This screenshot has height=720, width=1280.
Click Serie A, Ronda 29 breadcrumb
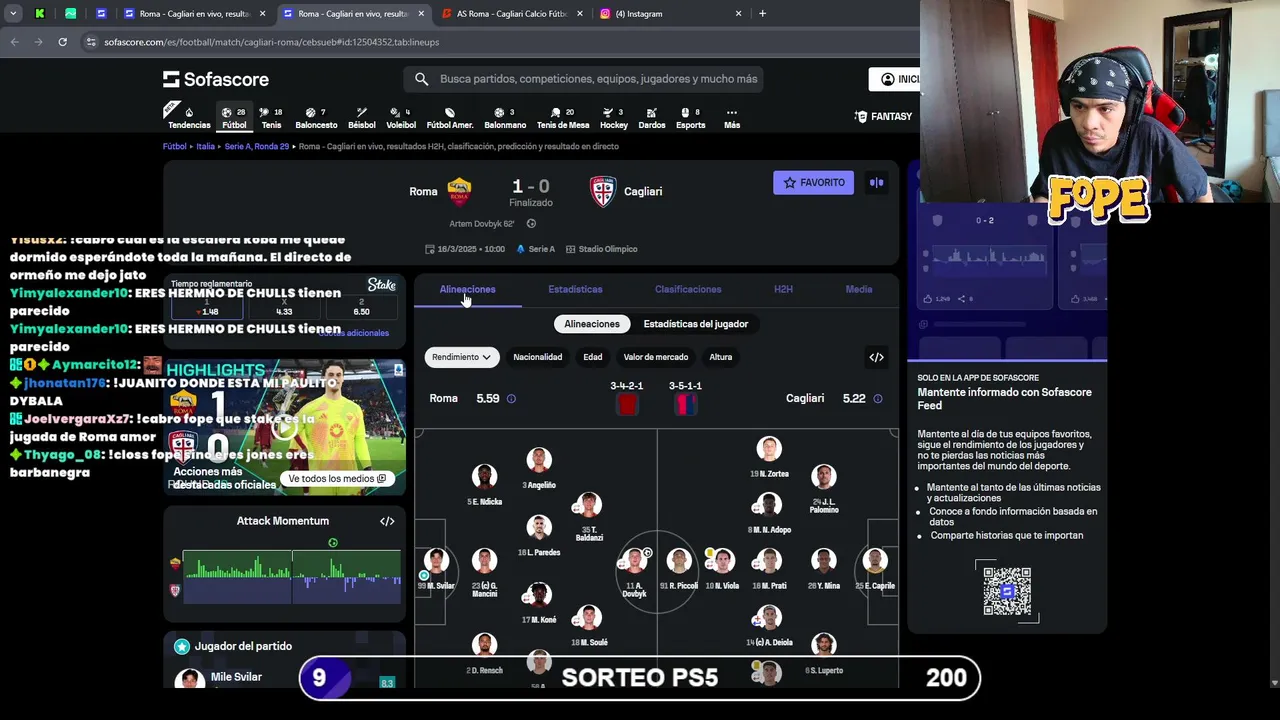(256, 146)
